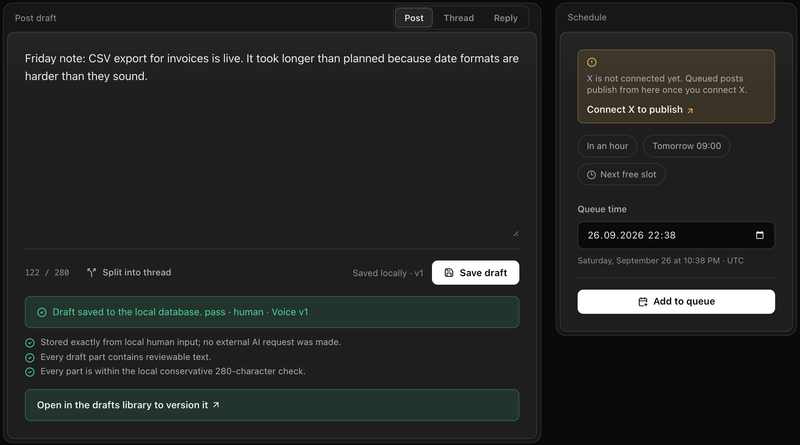The image size is (800, 445).
Task: Click the calendar icon on Add to queue
Action: 643,302
